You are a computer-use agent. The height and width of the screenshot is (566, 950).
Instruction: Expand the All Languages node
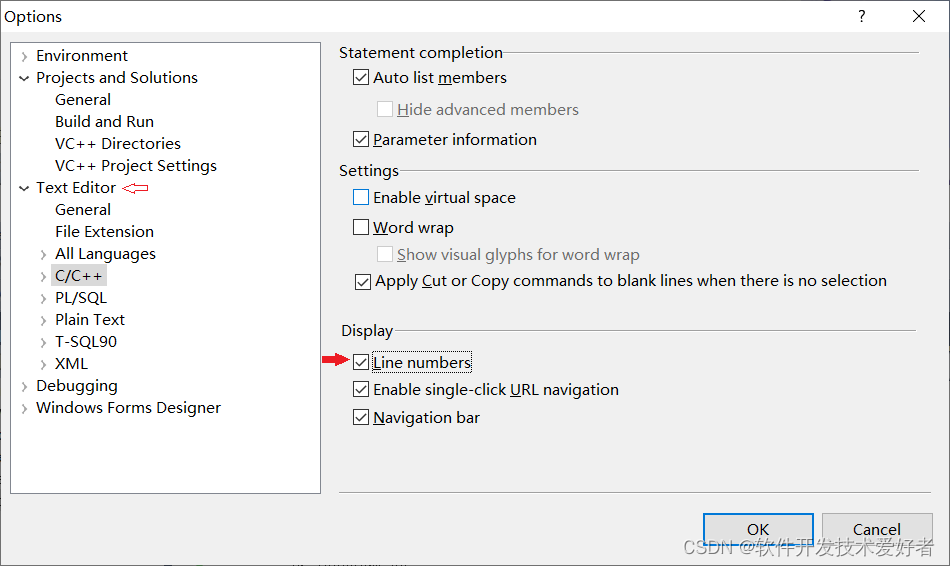point(43,254)
